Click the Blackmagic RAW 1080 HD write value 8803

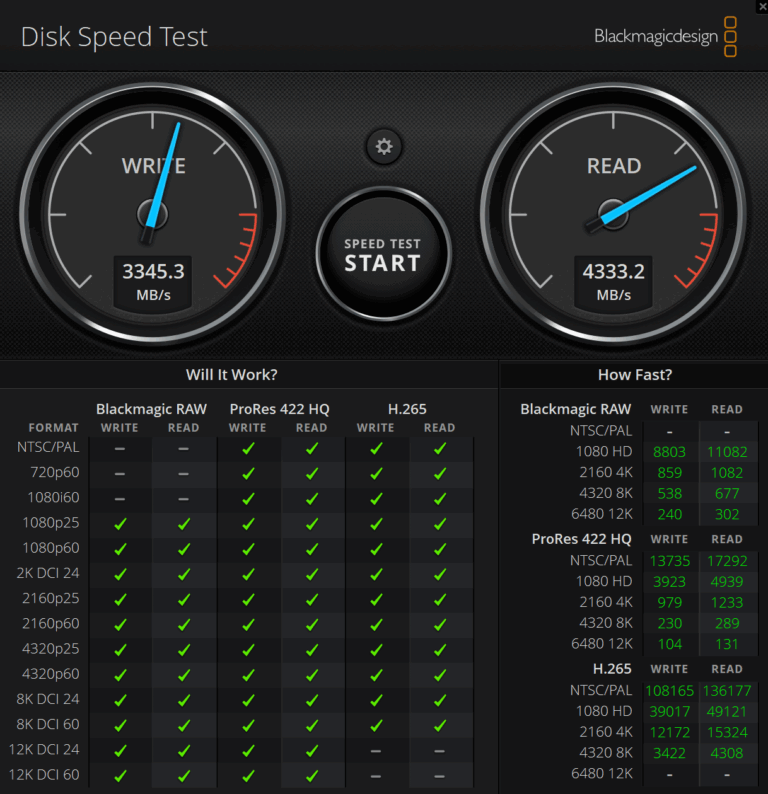pos(669,452)
